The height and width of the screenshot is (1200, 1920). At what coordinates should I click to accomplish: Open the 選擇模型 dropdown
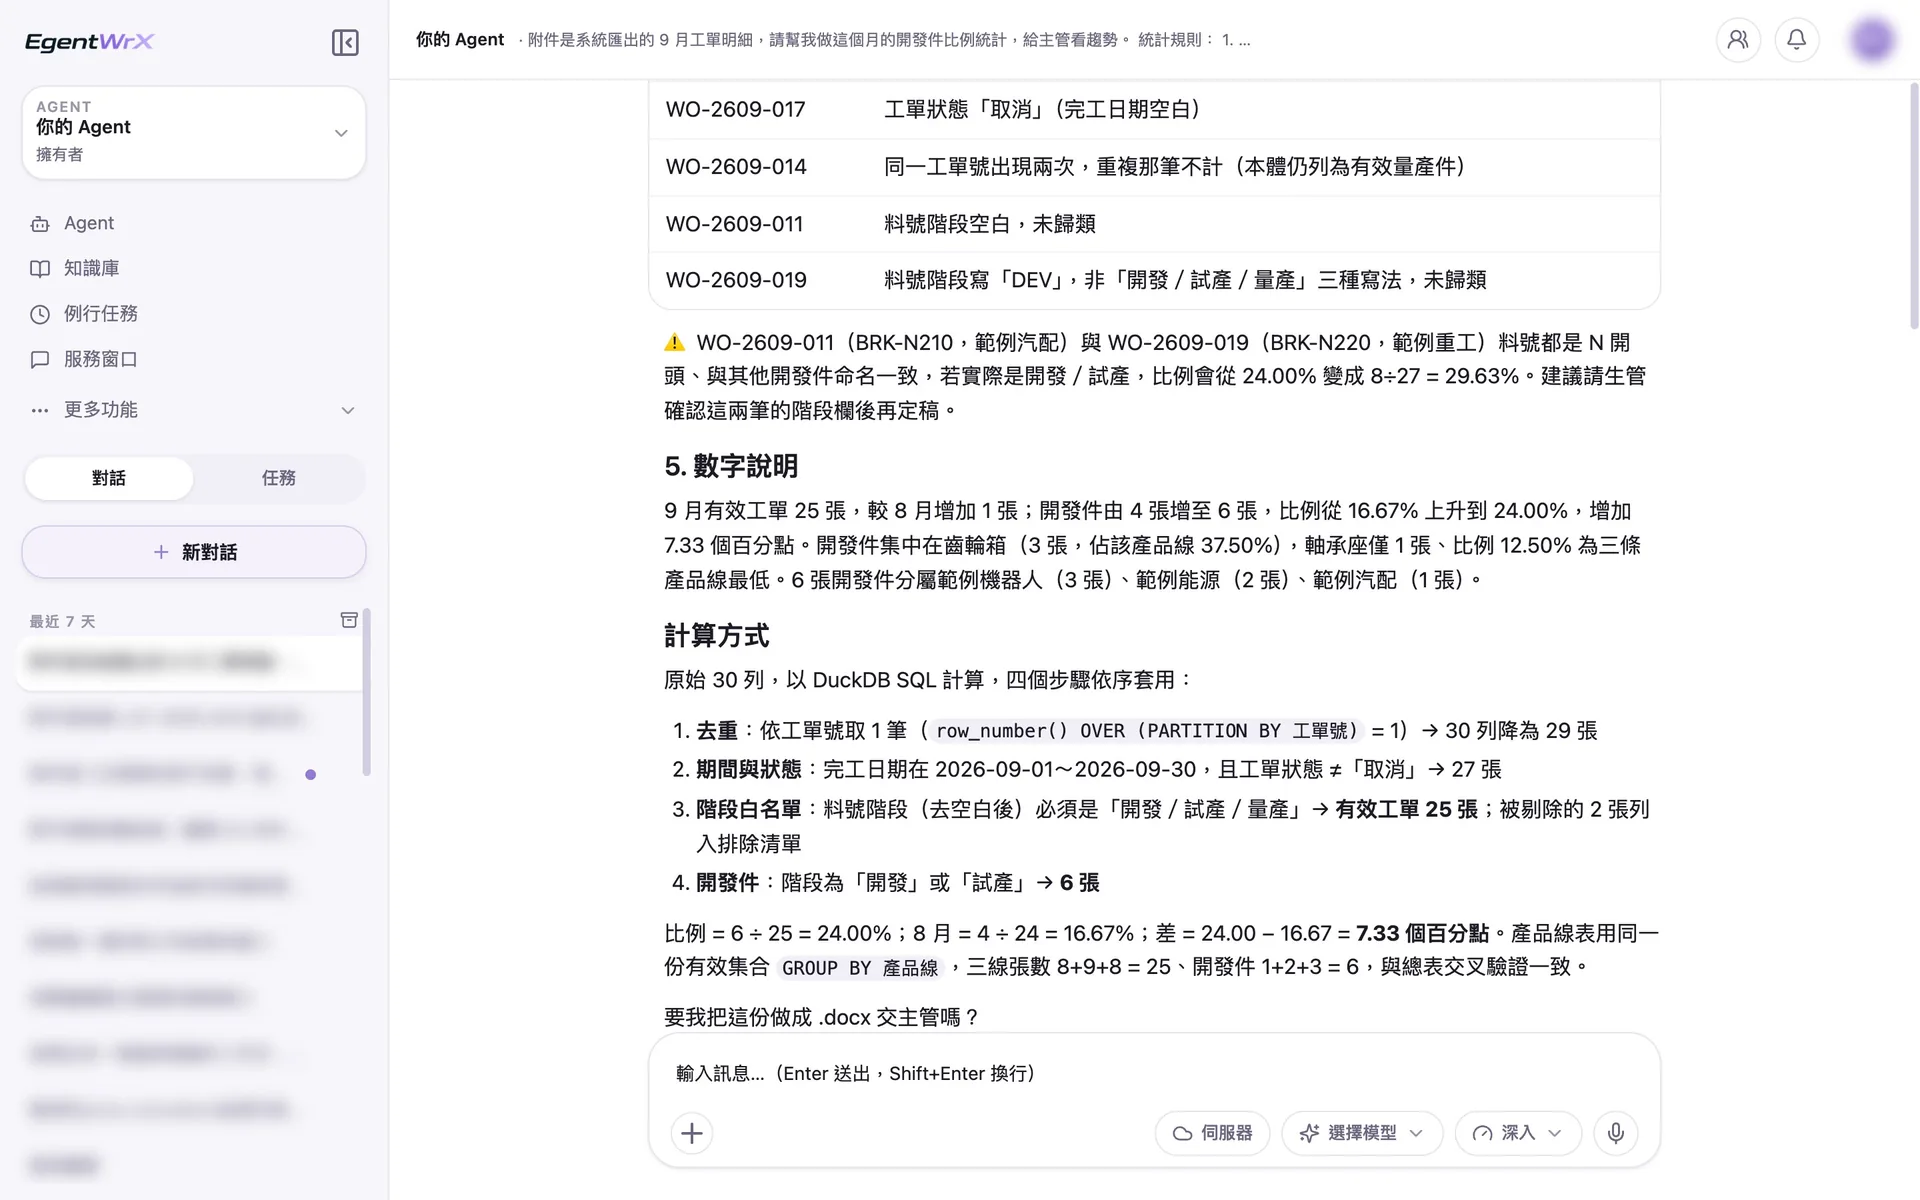1362,1133
